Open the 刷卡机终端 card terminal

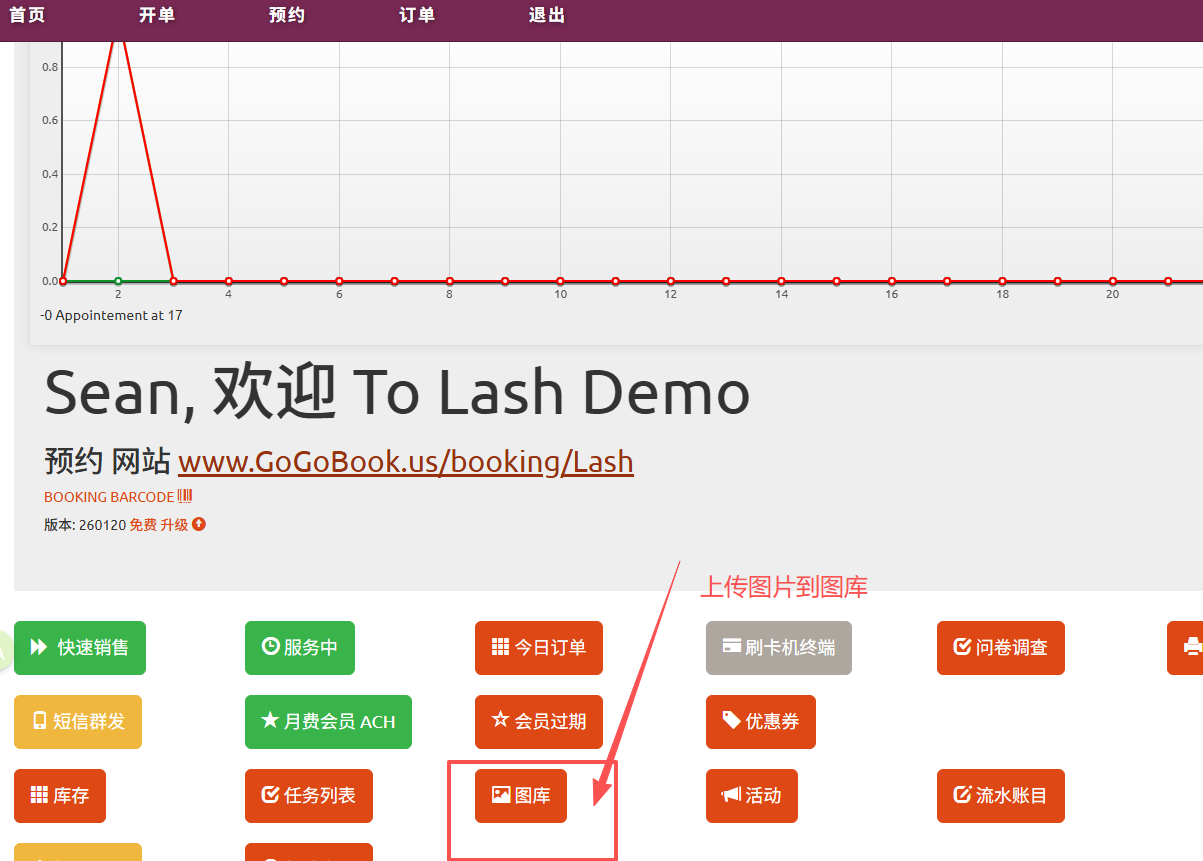pyautogui.click(x=778, y=648)
